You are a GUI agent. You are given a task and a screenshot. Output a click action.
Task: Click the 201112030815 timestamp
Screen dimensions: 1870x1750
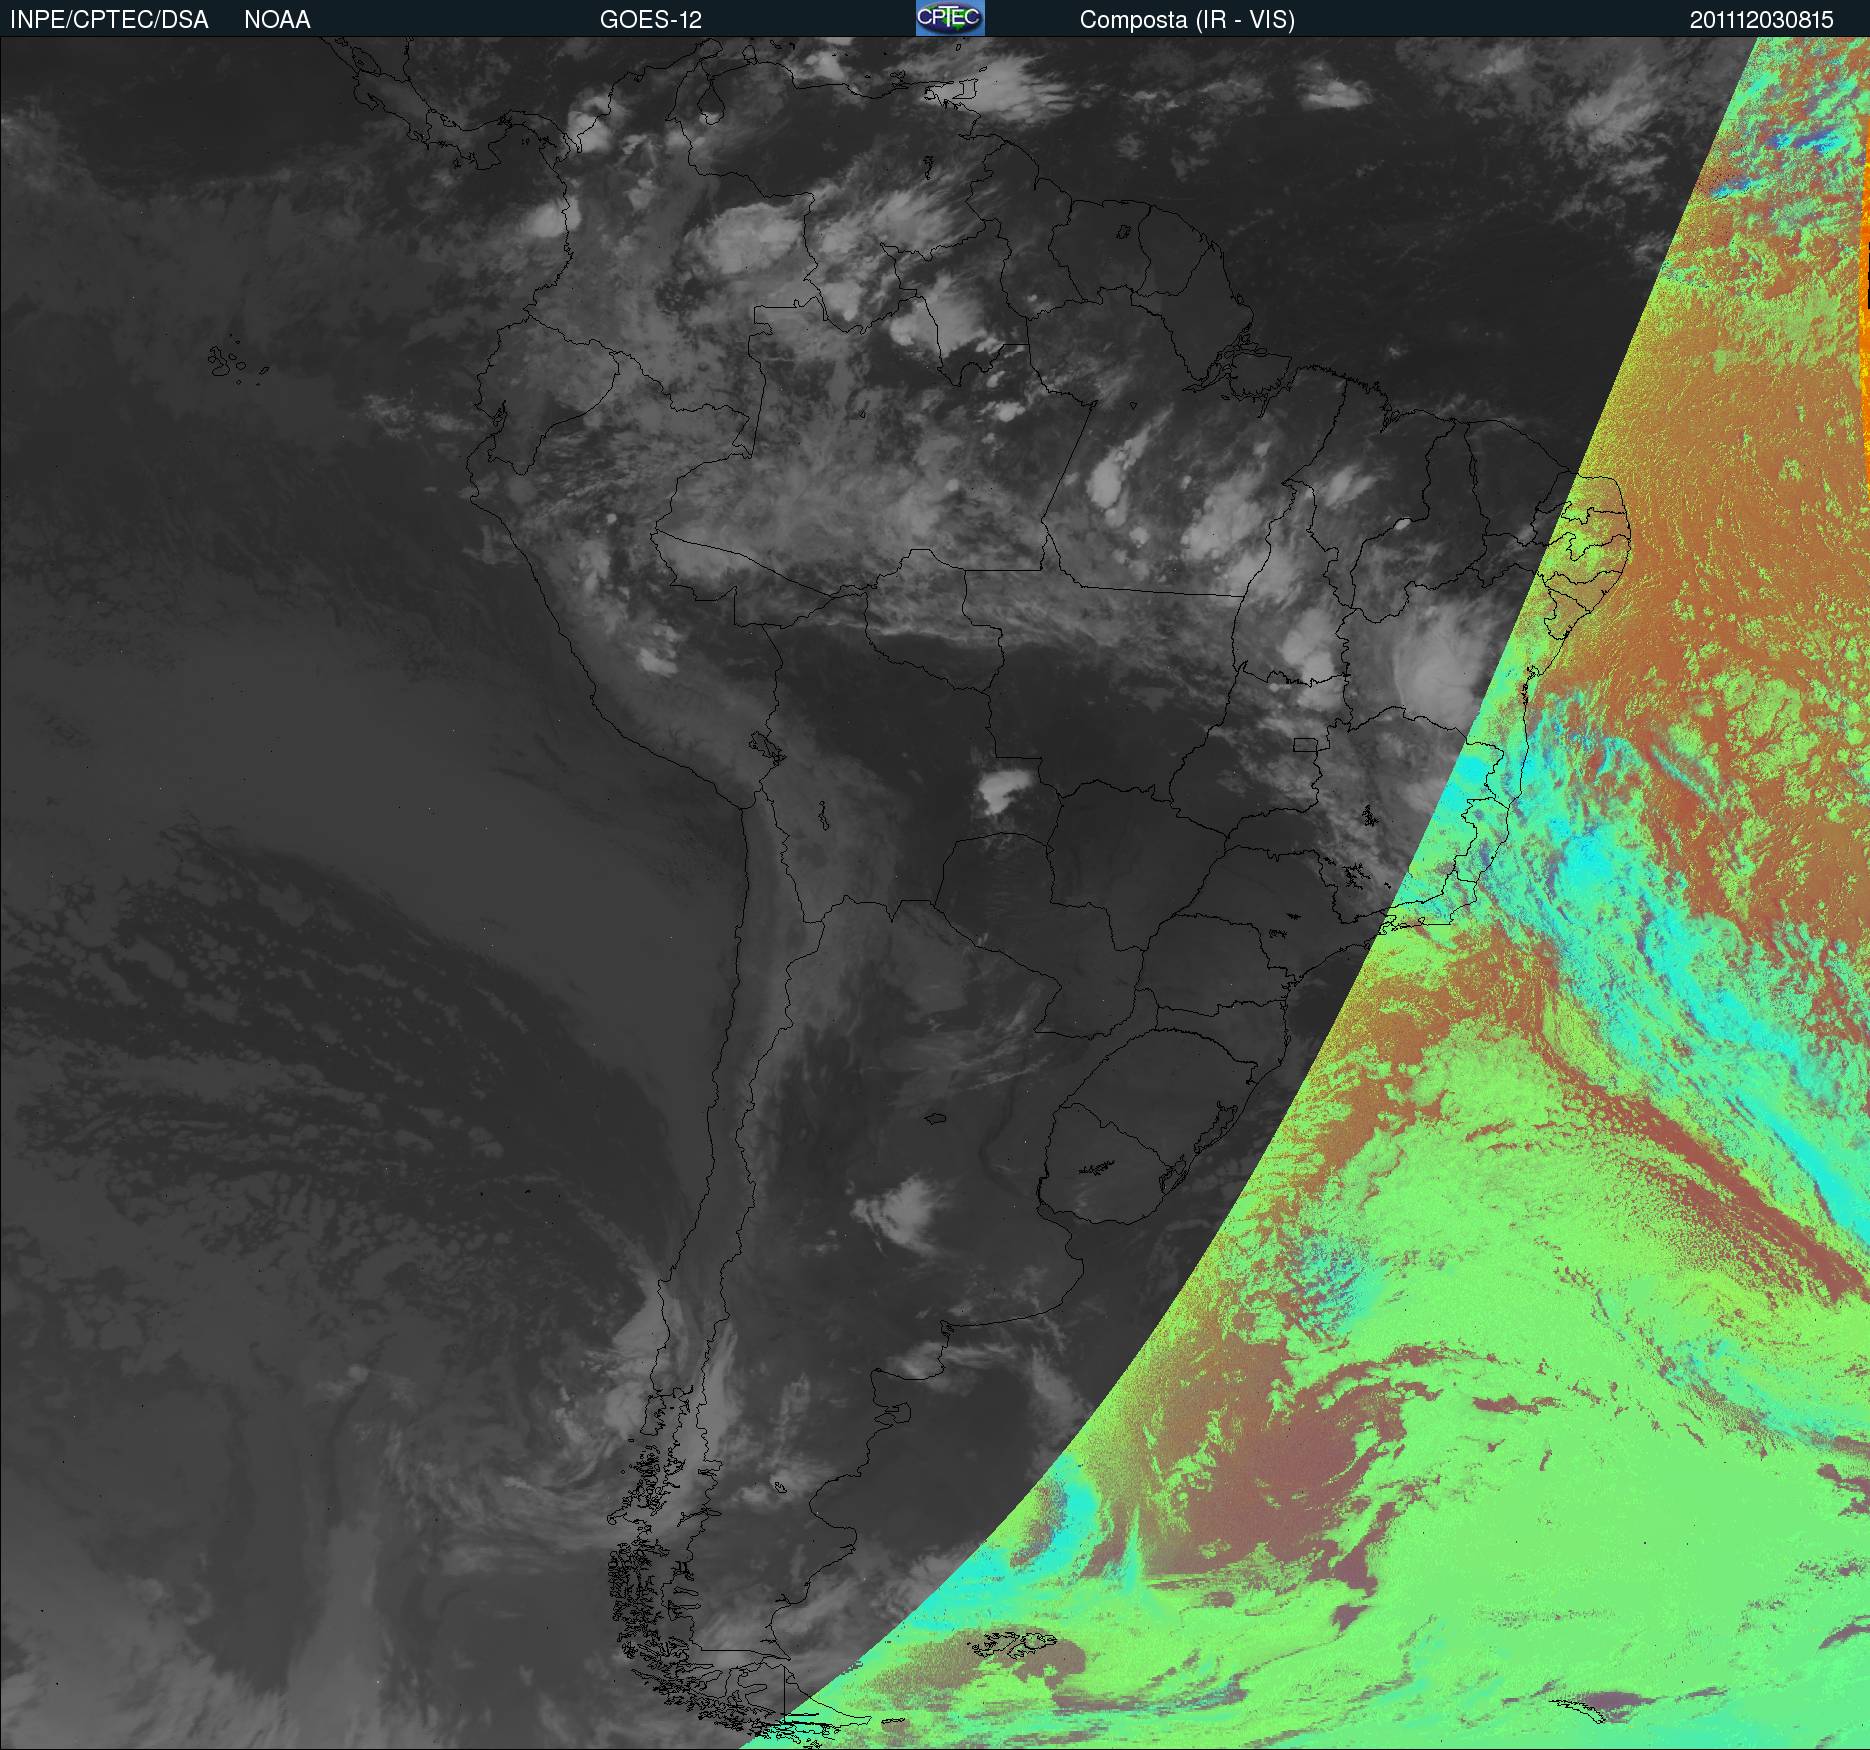pyautogui.click(x=1762, y=20)
